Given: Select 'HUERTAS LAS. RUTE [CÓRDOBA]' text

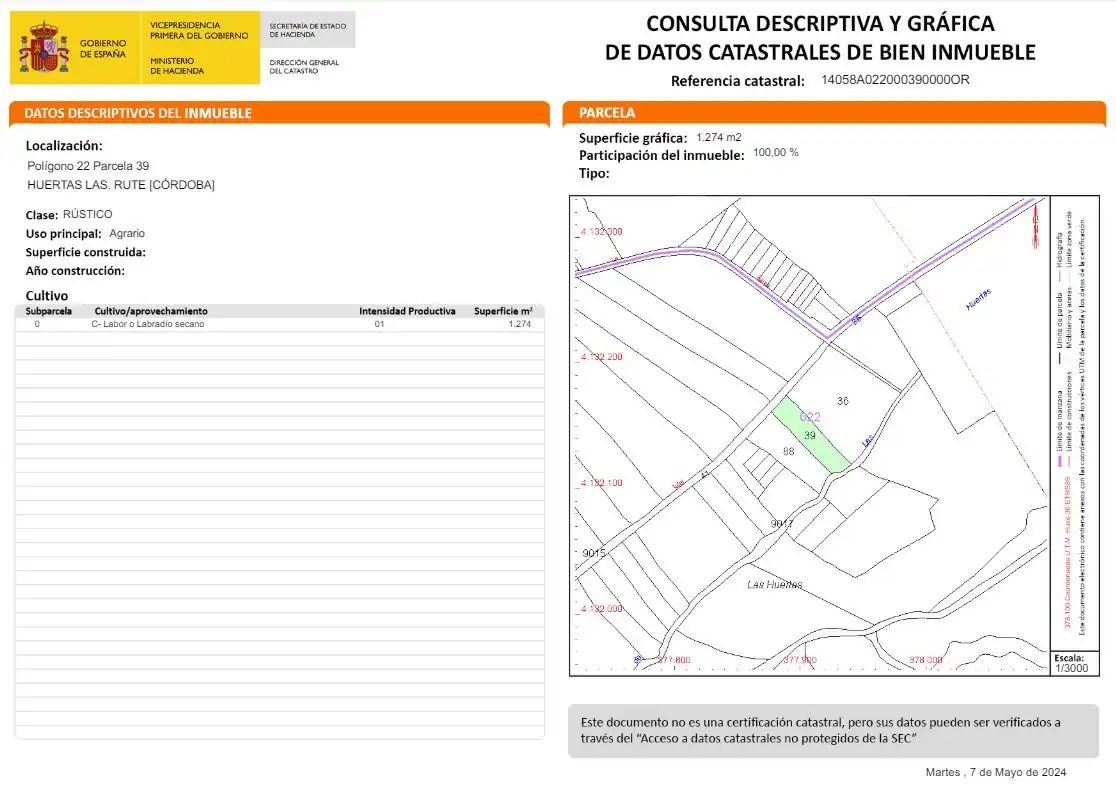Looking at the screenshot, I should click(121, 184).
